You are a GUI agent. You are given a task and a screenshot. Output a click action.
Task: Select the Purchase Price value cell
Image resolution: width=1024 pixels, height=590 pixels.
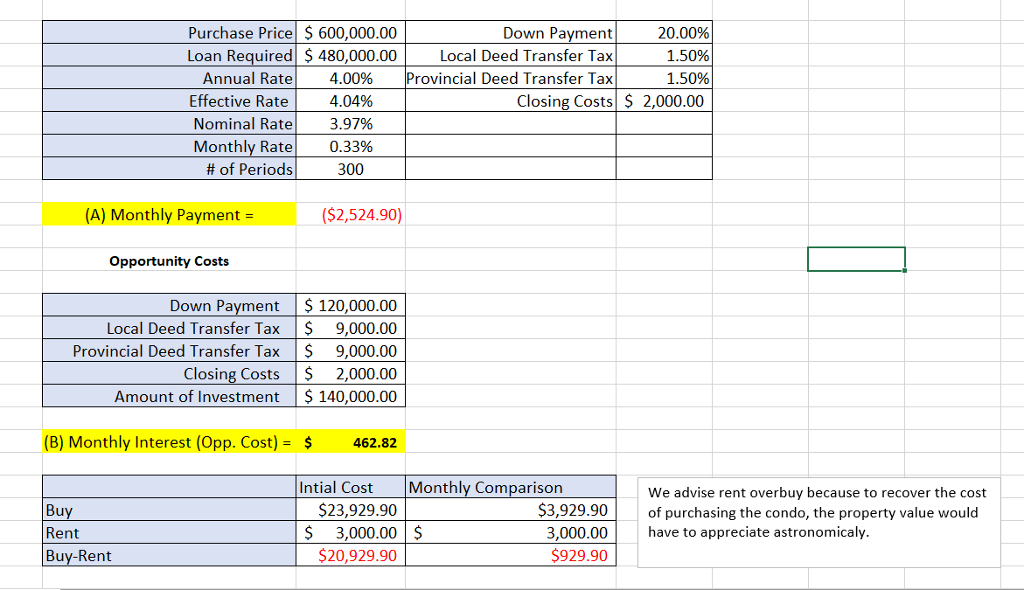coord(350,32)
